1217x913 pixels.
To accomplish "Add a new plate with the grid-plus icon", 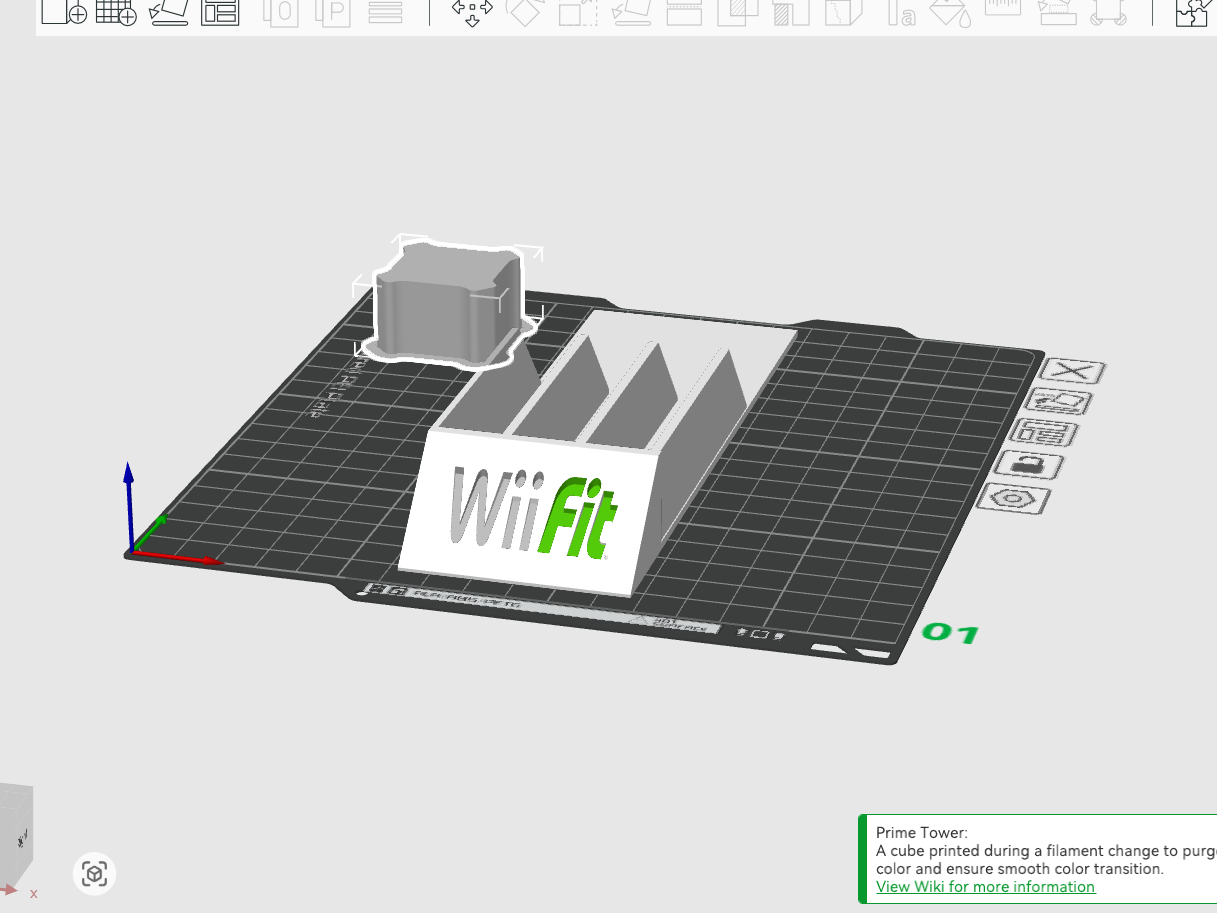I will point(116,12).
